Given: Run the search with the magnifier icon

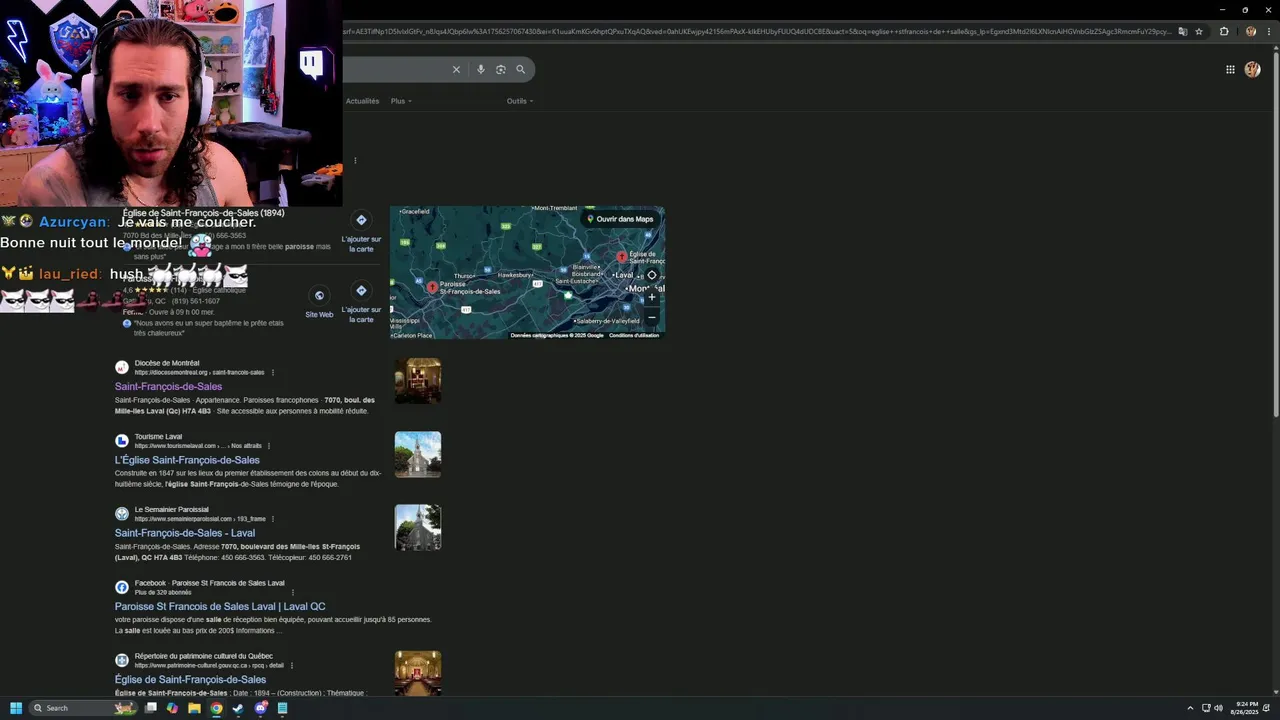Looking at the screenshot, I should pyautogui.click(x=521, y=69).
